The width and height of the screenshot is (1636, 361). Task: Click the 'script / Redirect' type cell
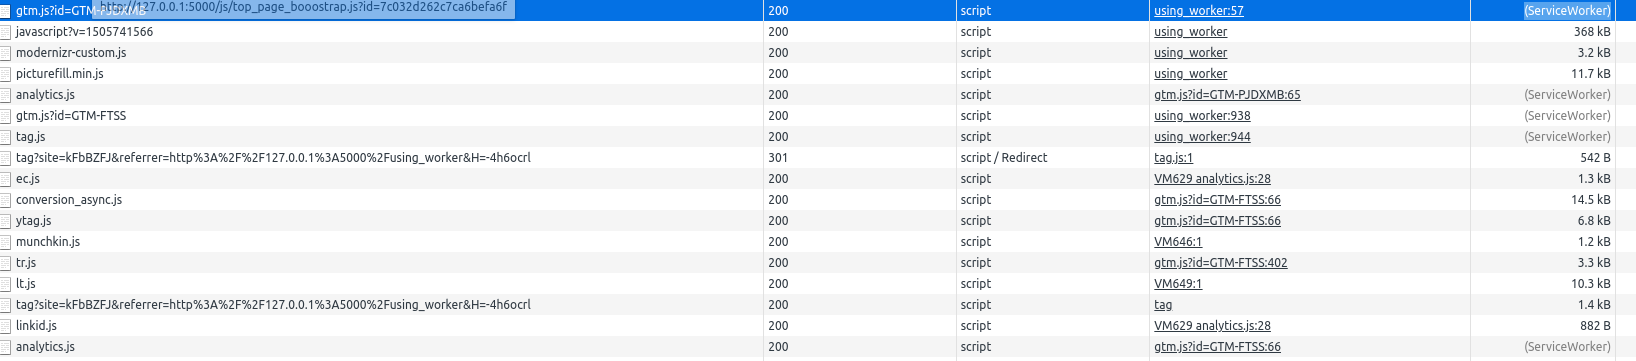(1004, 158)
